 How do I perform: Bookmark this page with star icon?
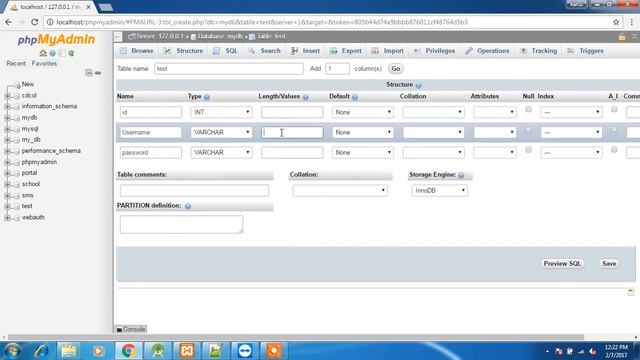point(616,22)
